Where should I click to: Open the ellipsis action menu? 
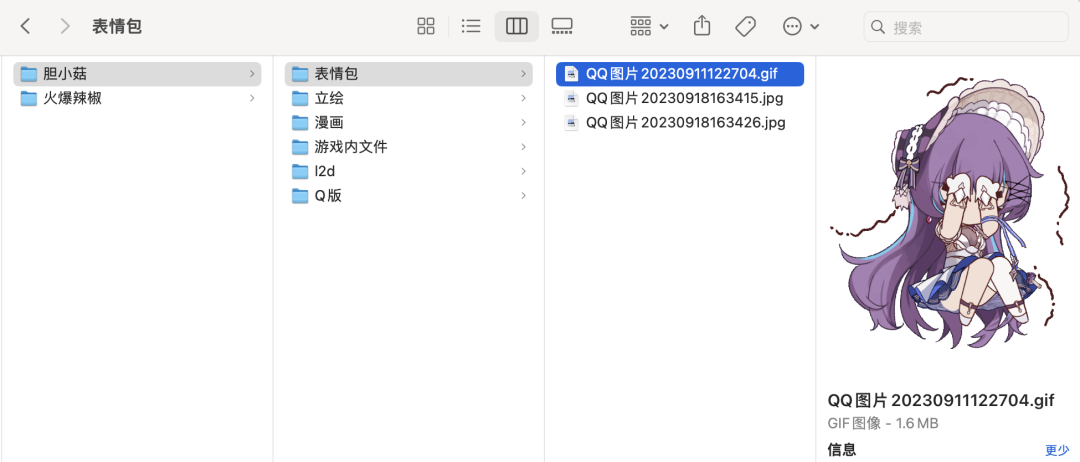[x=800, y=27]
